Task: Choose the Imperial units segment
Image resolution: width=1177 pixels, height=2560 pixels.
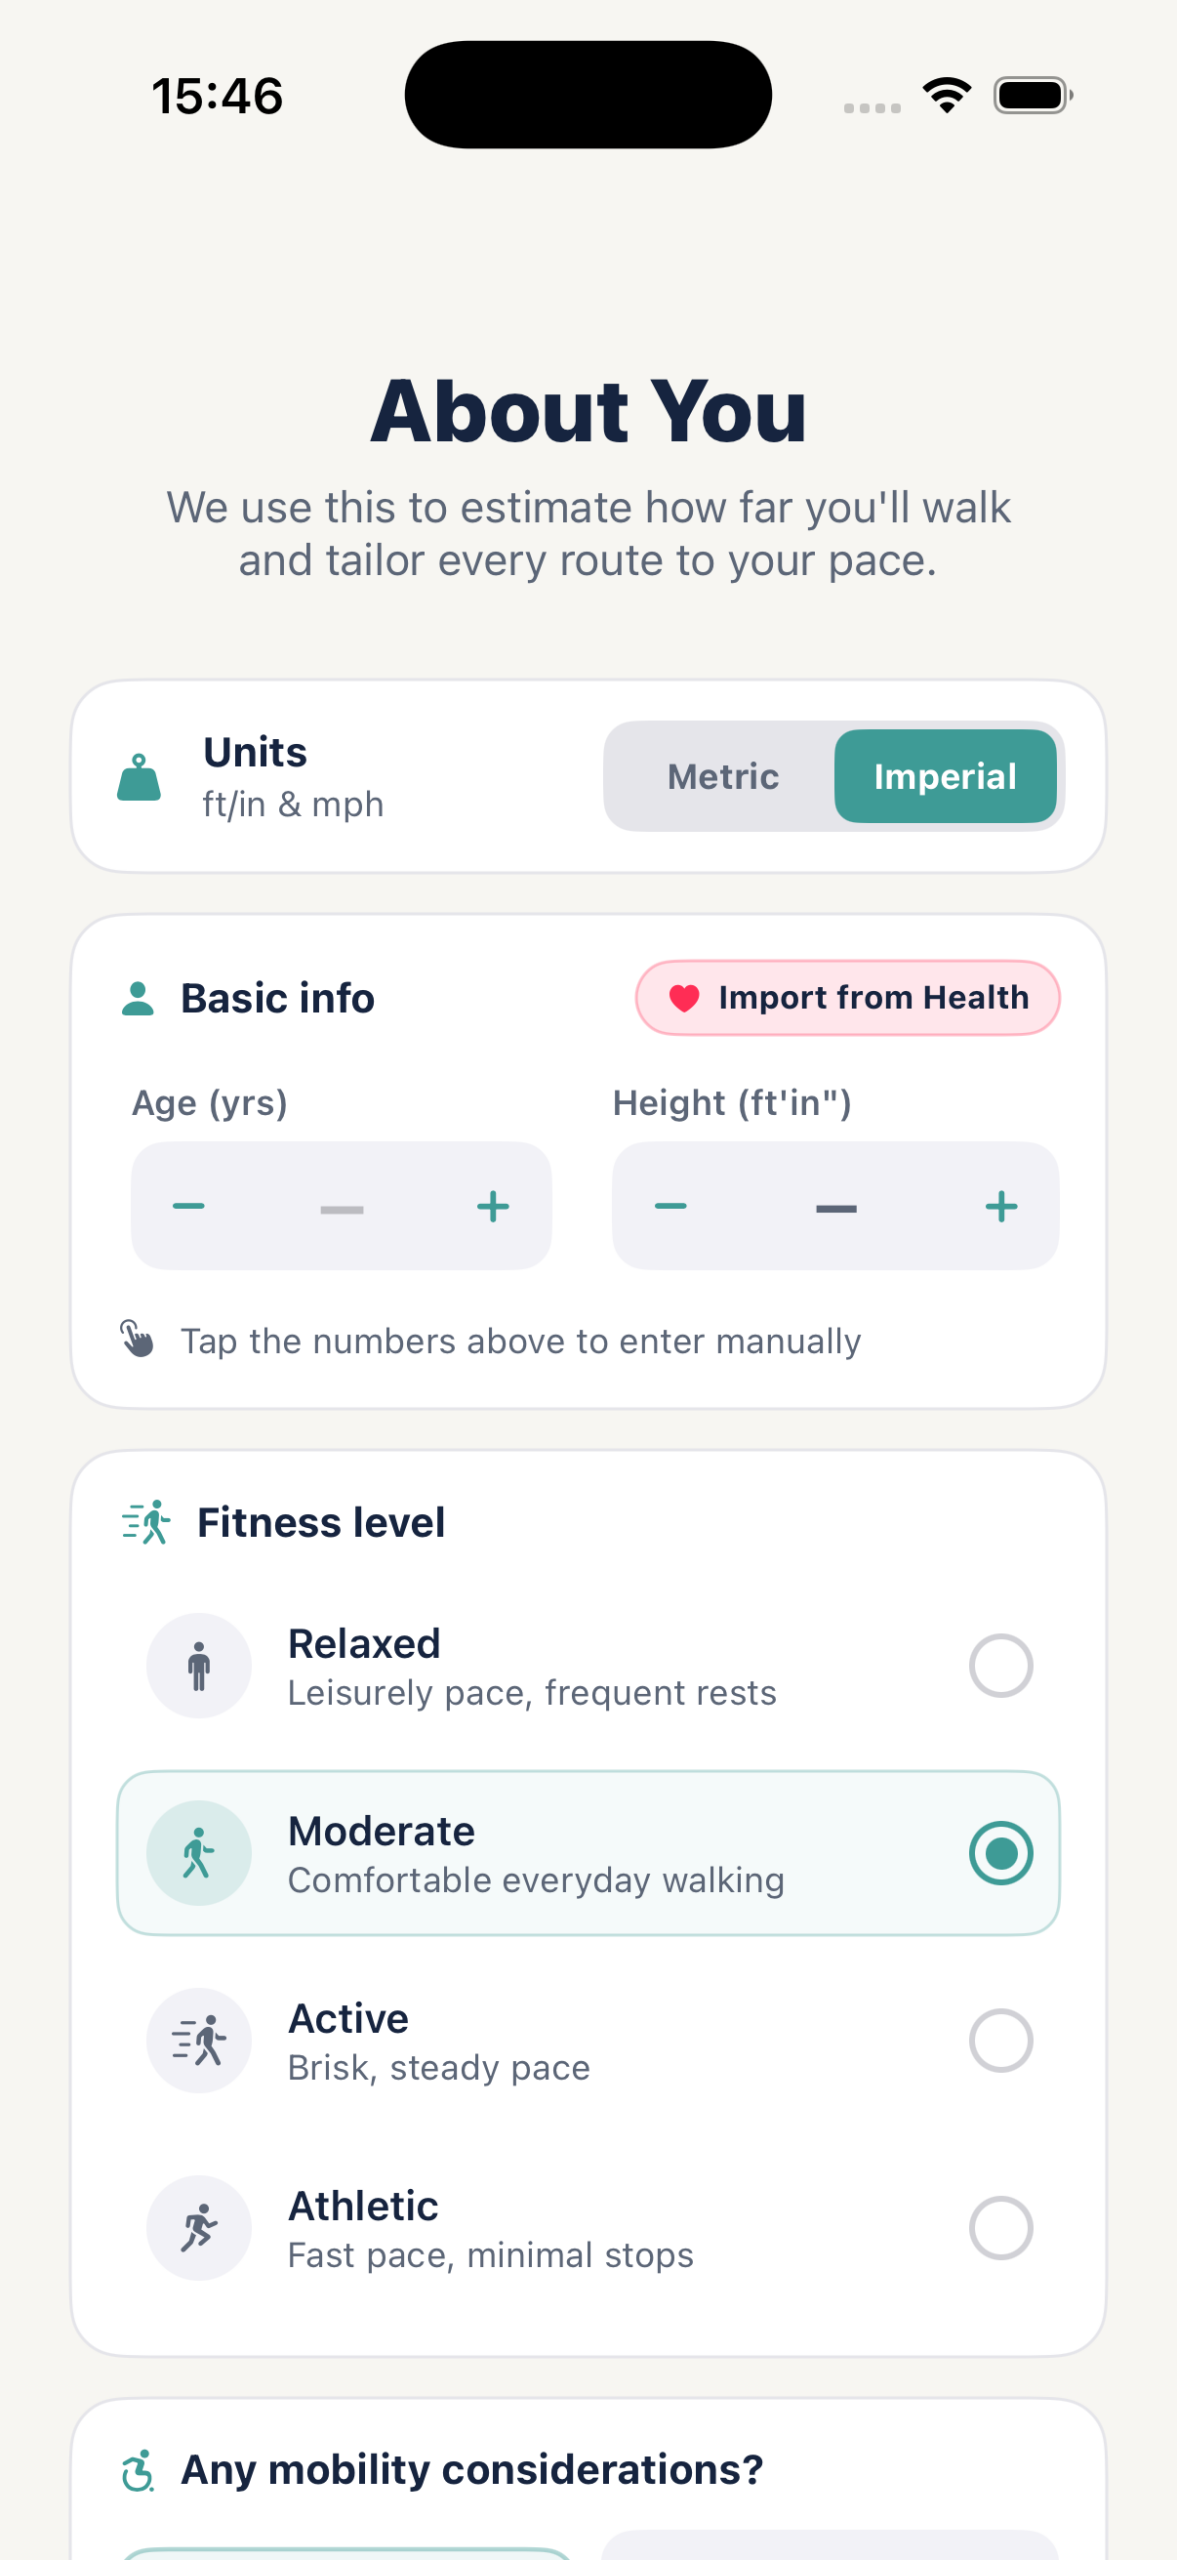Action: pos(945,776)
